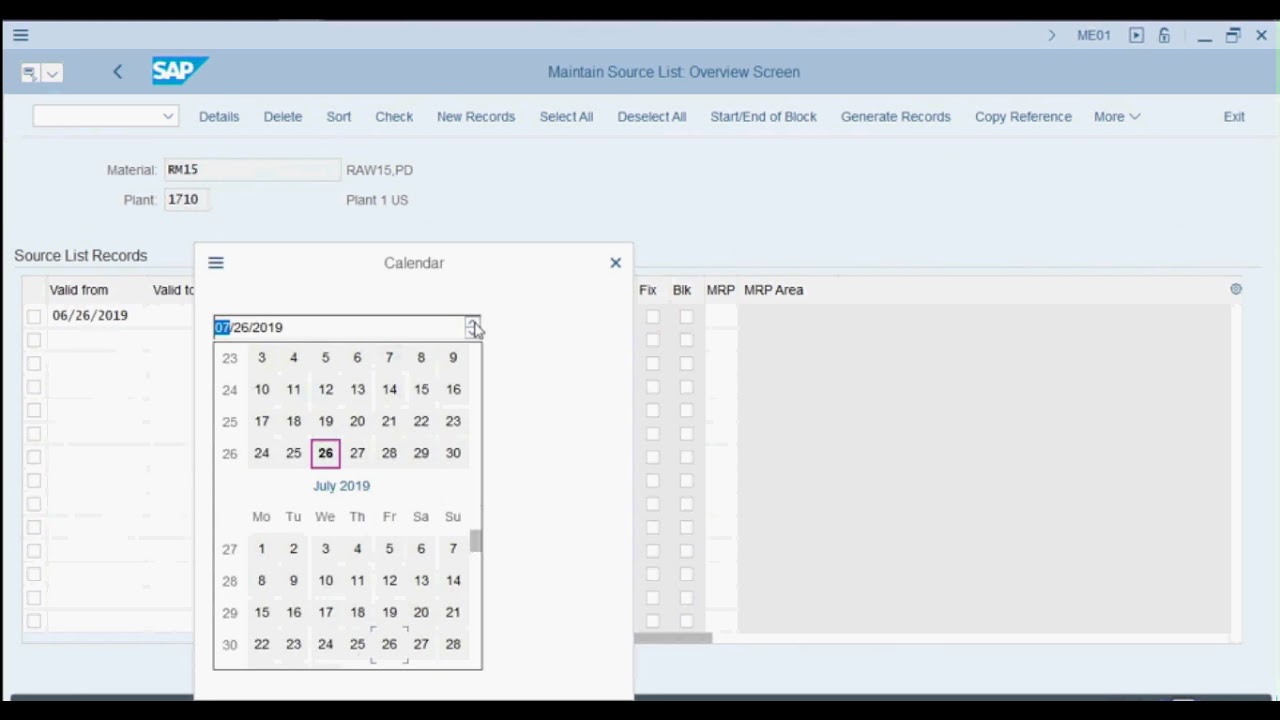1280x720 pixels.
Task: Open the Details toolbar item
Action: (x=219, y=117)
